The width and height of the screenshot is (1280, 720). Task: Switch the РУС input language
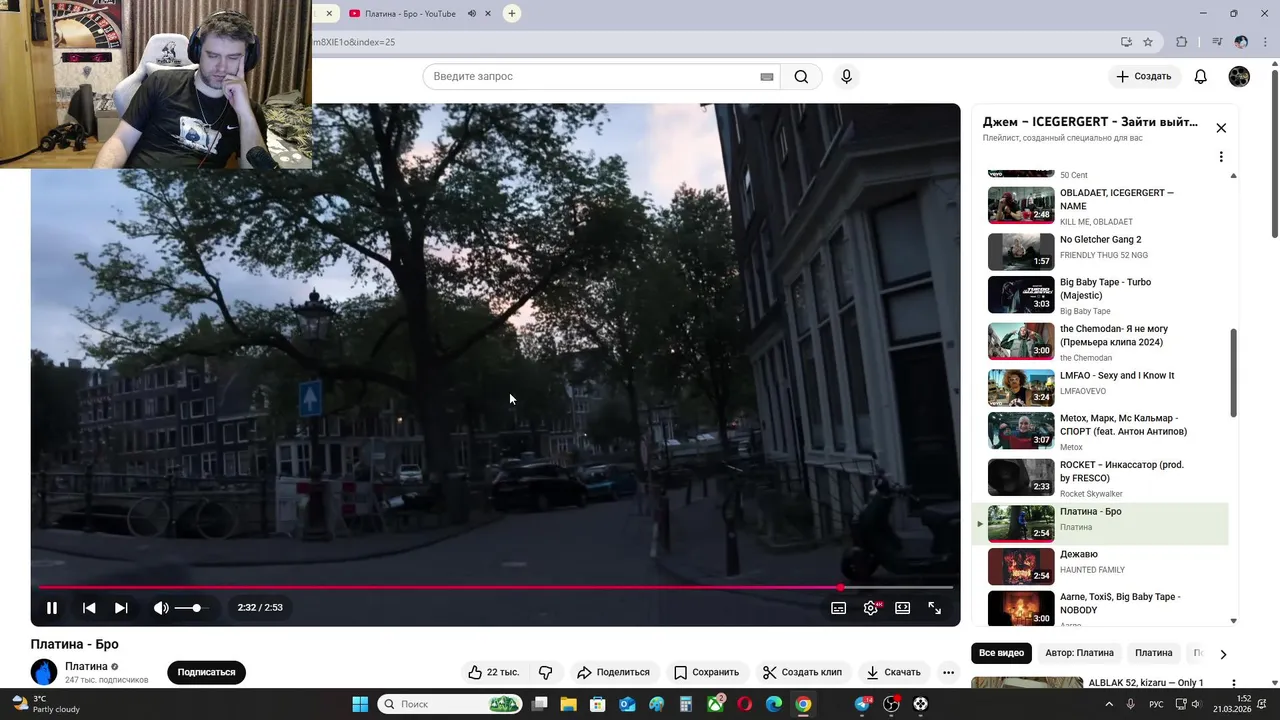click(x=1156, y=704)
